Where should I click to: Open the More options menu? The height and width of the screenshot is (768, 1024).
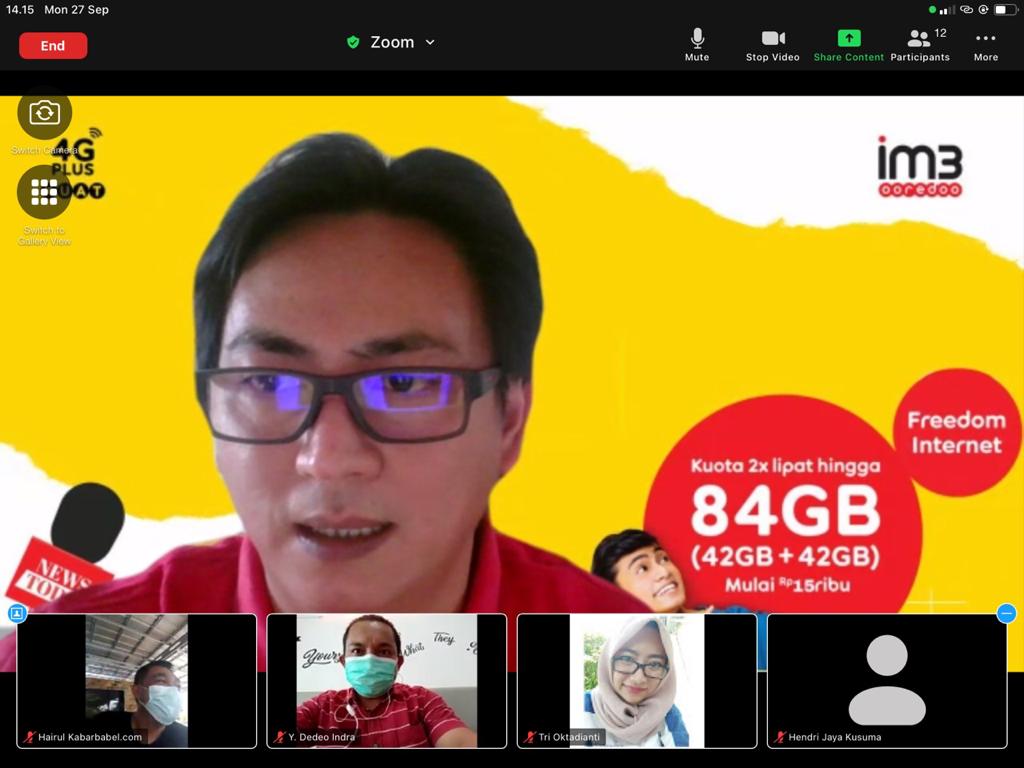985,44
